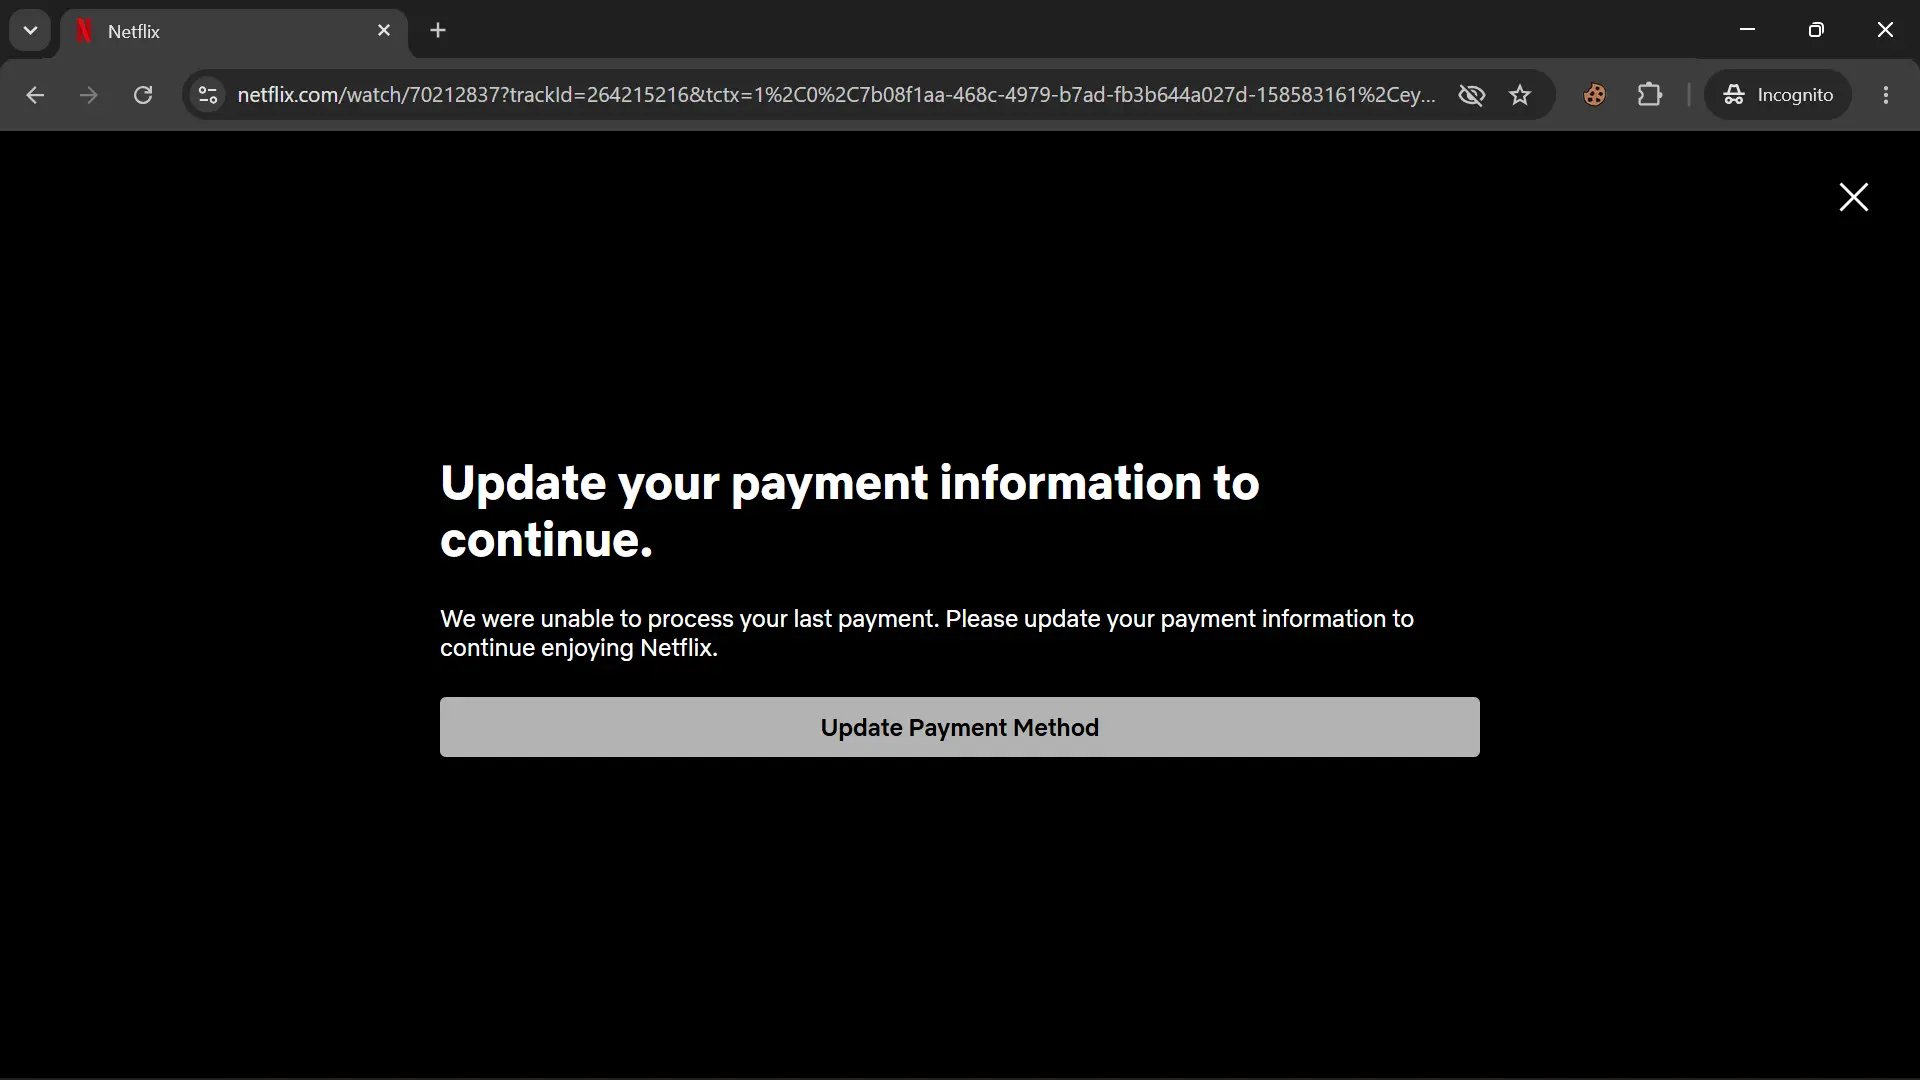Close the payment update overlay with X

coord(1853,197)
